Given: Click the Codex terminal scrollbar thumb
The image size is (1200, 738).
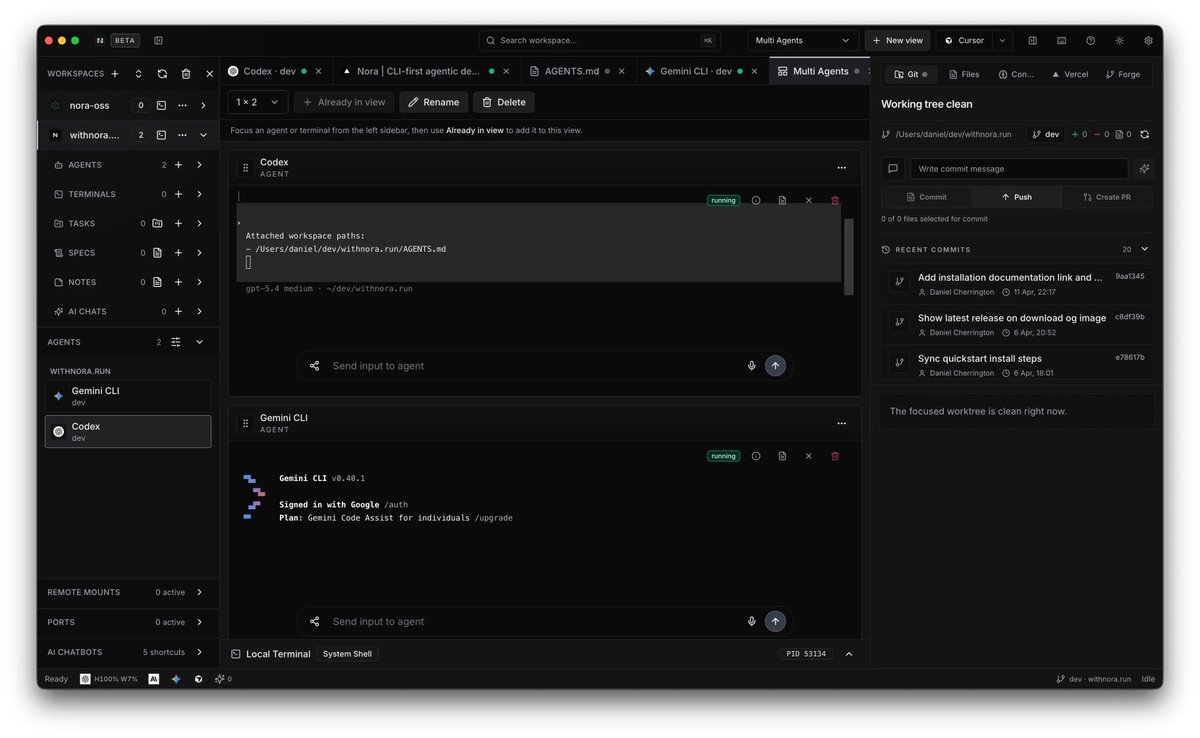Looking at the screenshot, I should click(849, 257).
